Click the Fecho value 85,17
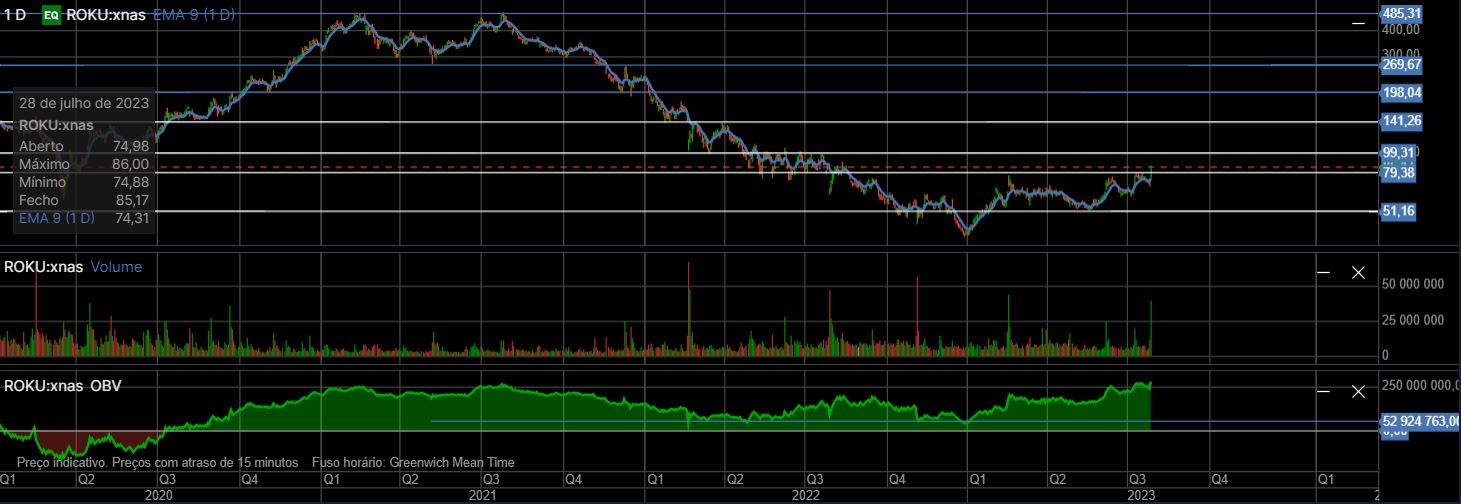Viewport: 1461px width, 504px height. tap(131, 200)
